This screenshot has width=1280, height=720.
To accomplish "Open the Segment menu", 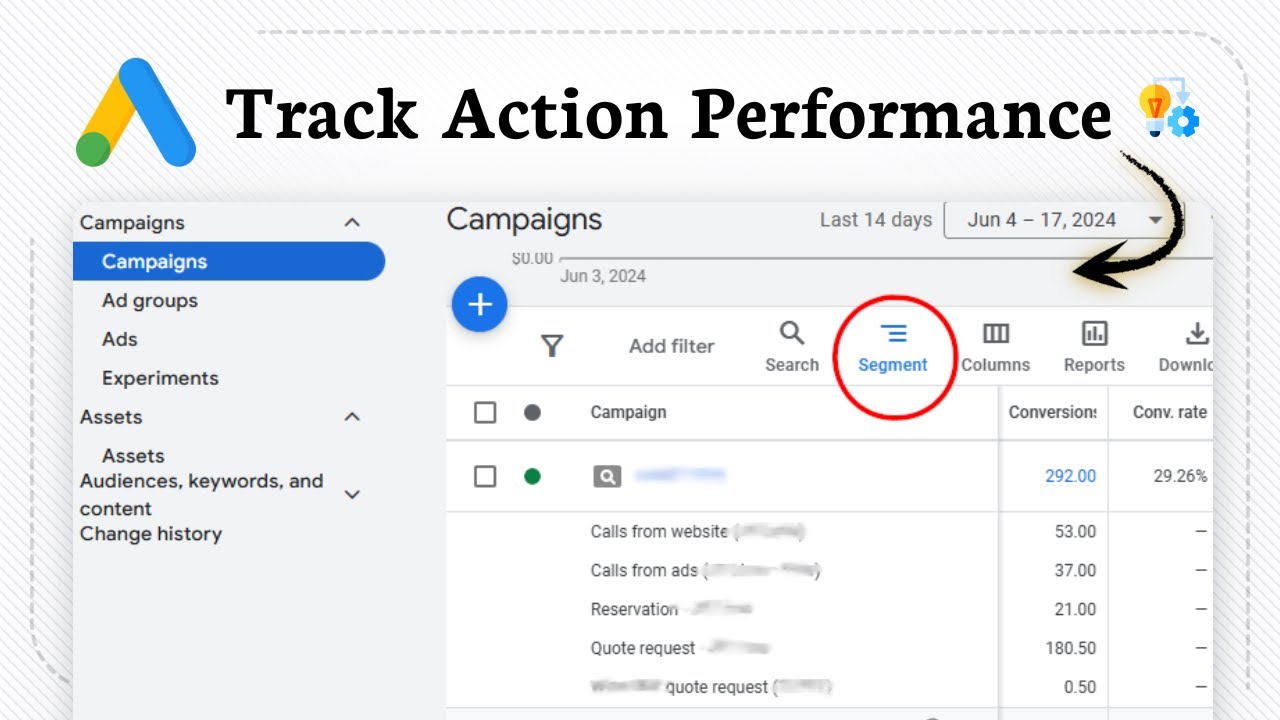I will [893, 347].
